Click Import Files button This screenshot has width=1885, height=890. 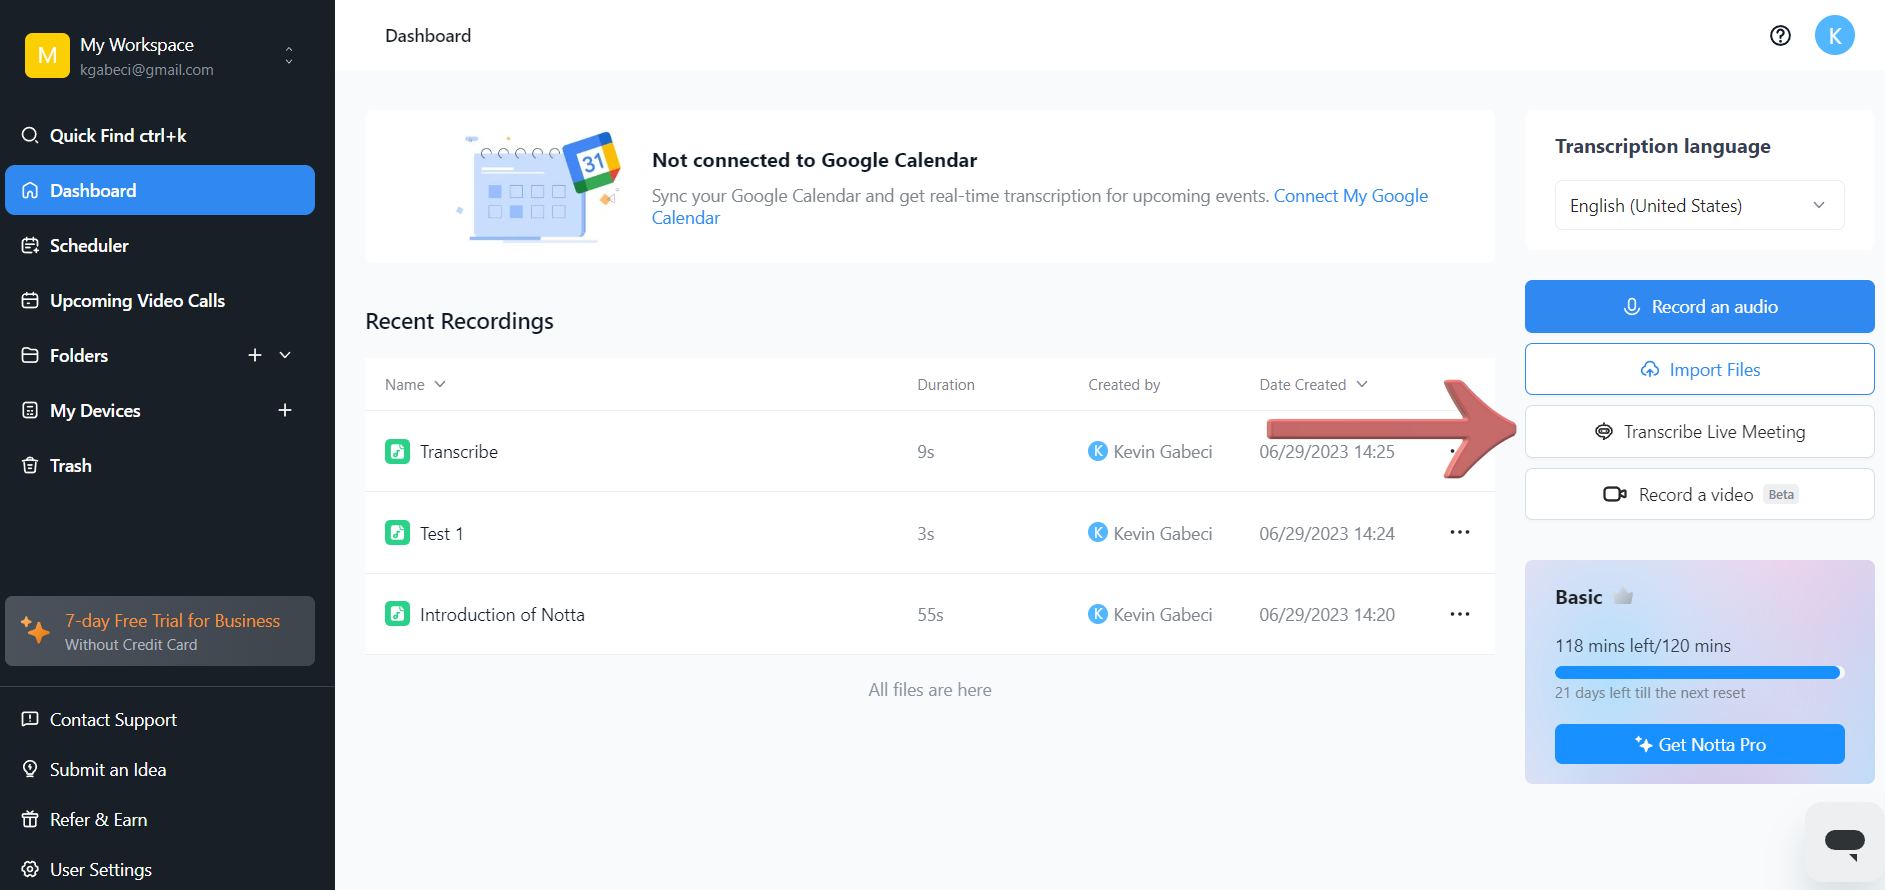(x=1700, y=369)
